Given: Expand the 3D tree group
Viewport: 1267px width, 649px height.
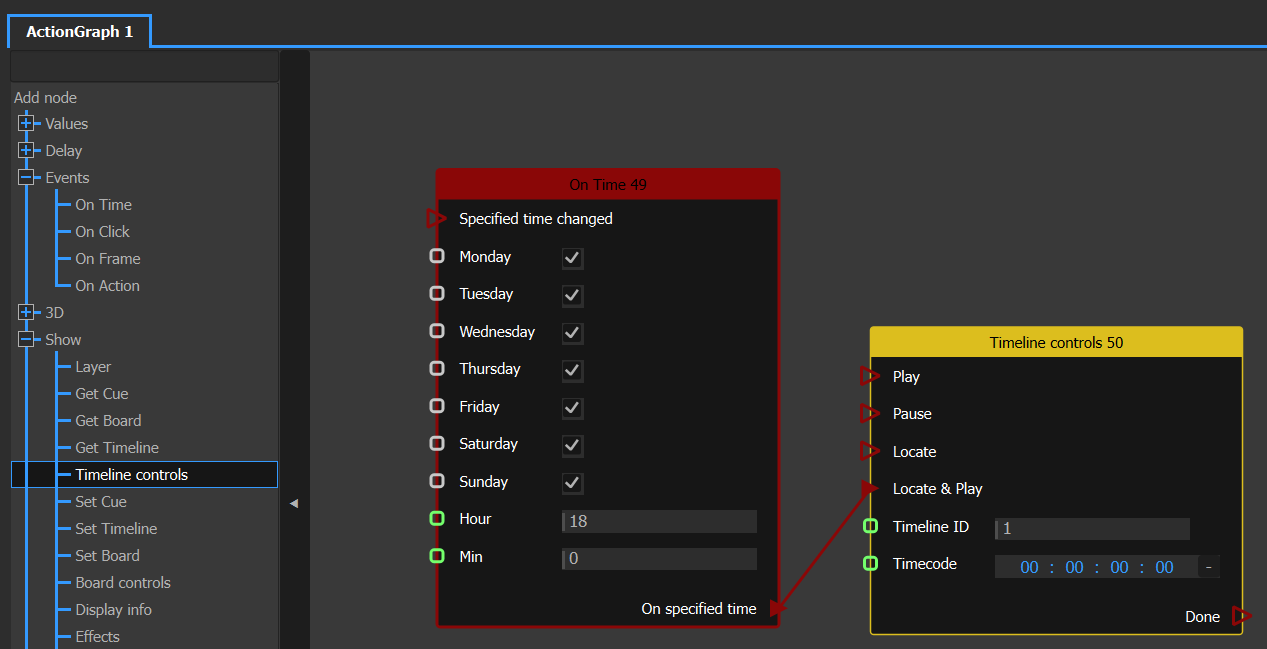Looking at the screenshot, I should pyautogui.click(x=26, y=313).
